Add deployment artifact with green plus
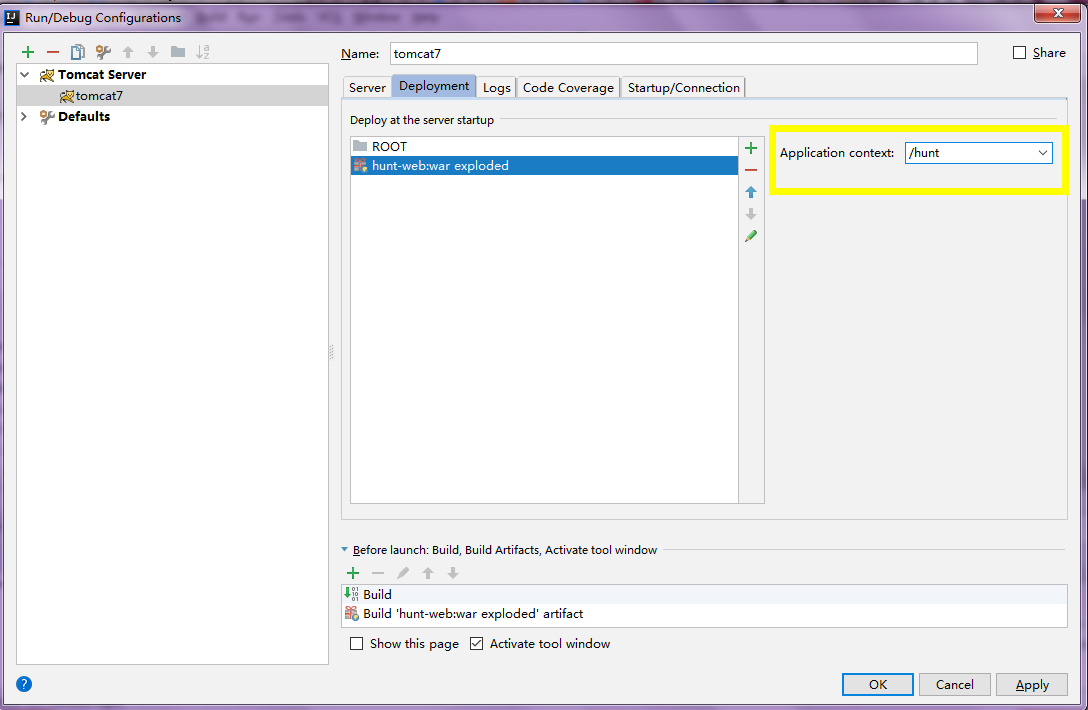The height and width of the screenshot is (710, 1088). [751, 148]
